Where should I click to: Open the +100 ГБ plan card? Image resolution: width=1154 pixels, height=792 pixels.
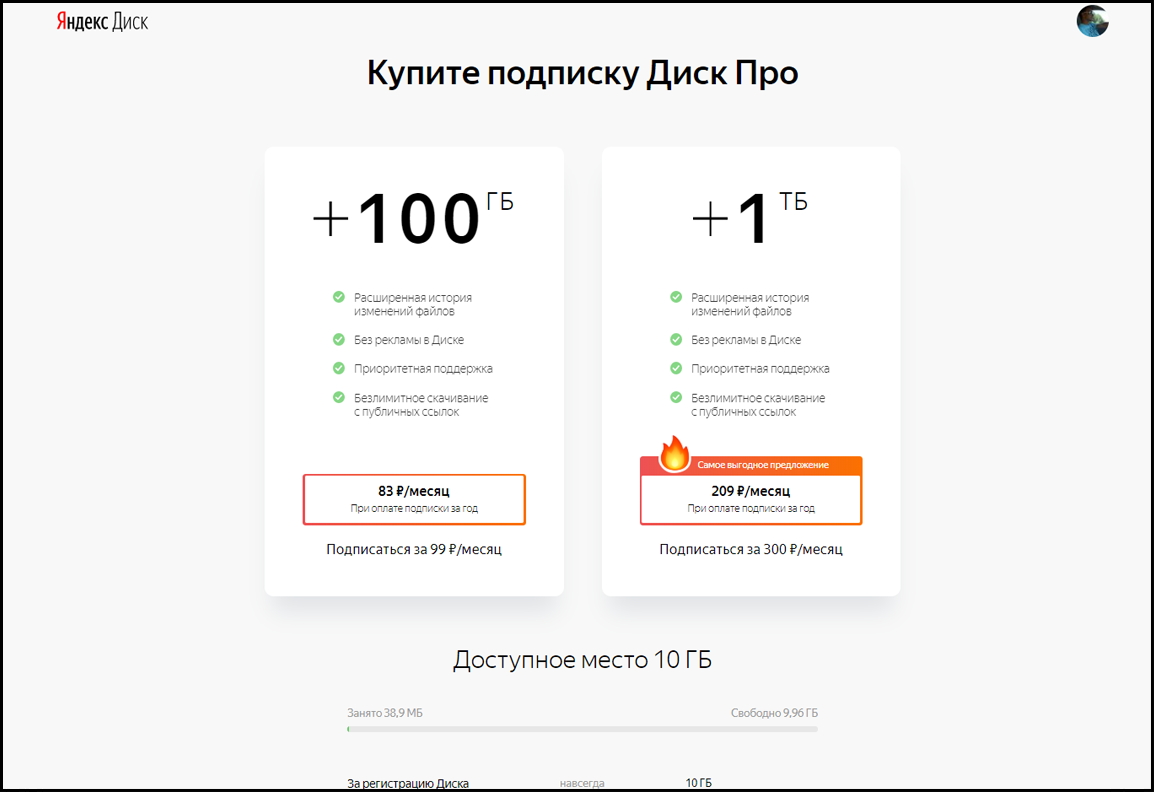[414, 220]
